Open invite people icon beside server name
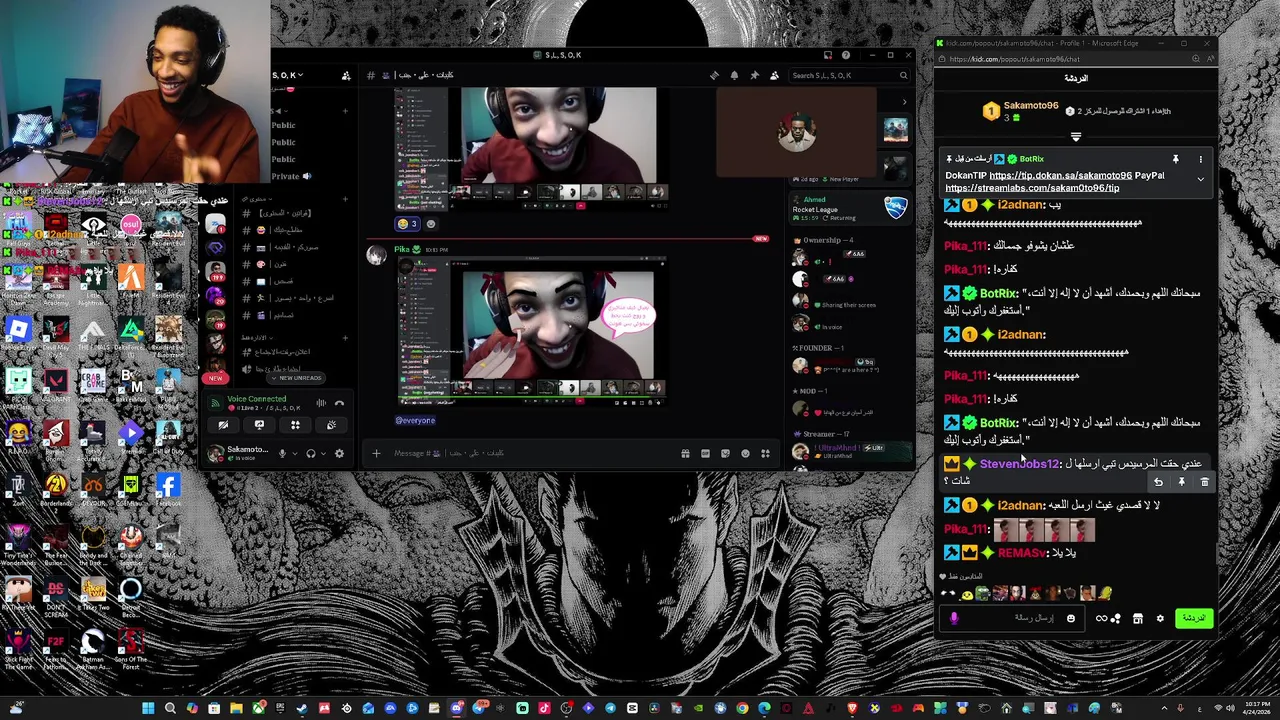This screenshot has height=720, width=1280. pos(346,75)
